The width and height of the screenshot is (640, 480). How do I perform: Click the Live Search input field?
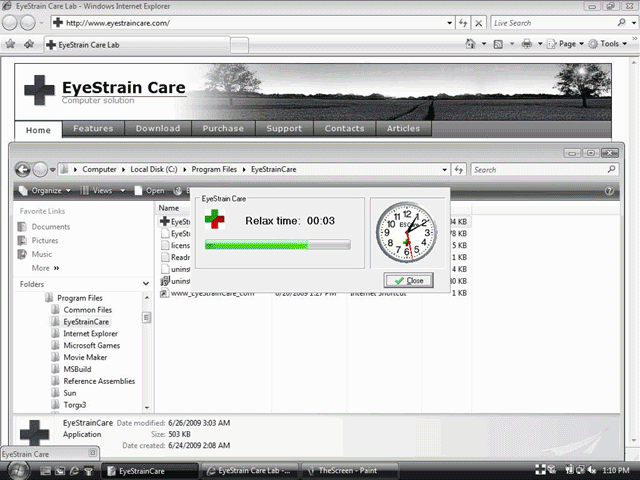(x=553, y=23)
